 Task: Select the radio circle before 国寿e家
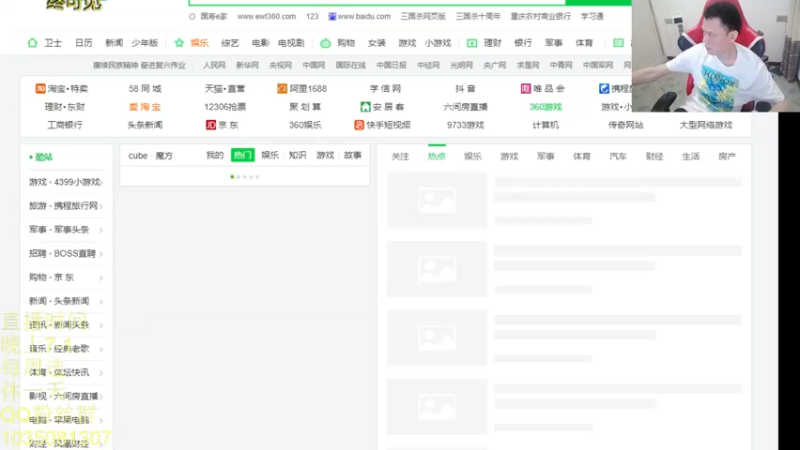point(192,17)
